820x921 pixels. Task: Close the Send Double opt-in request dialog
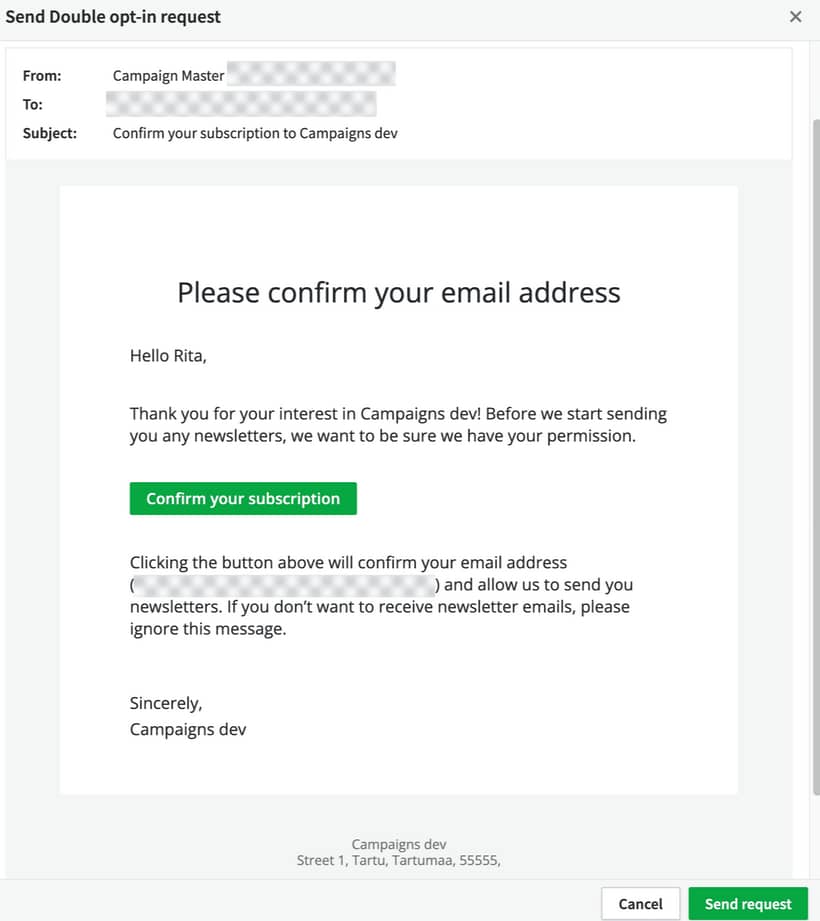pos(795,16)
